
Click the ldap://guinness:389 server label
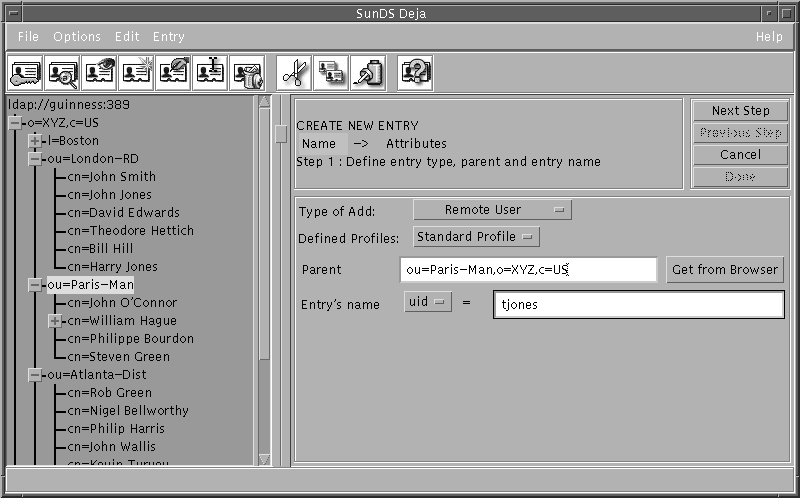(69, 105)
